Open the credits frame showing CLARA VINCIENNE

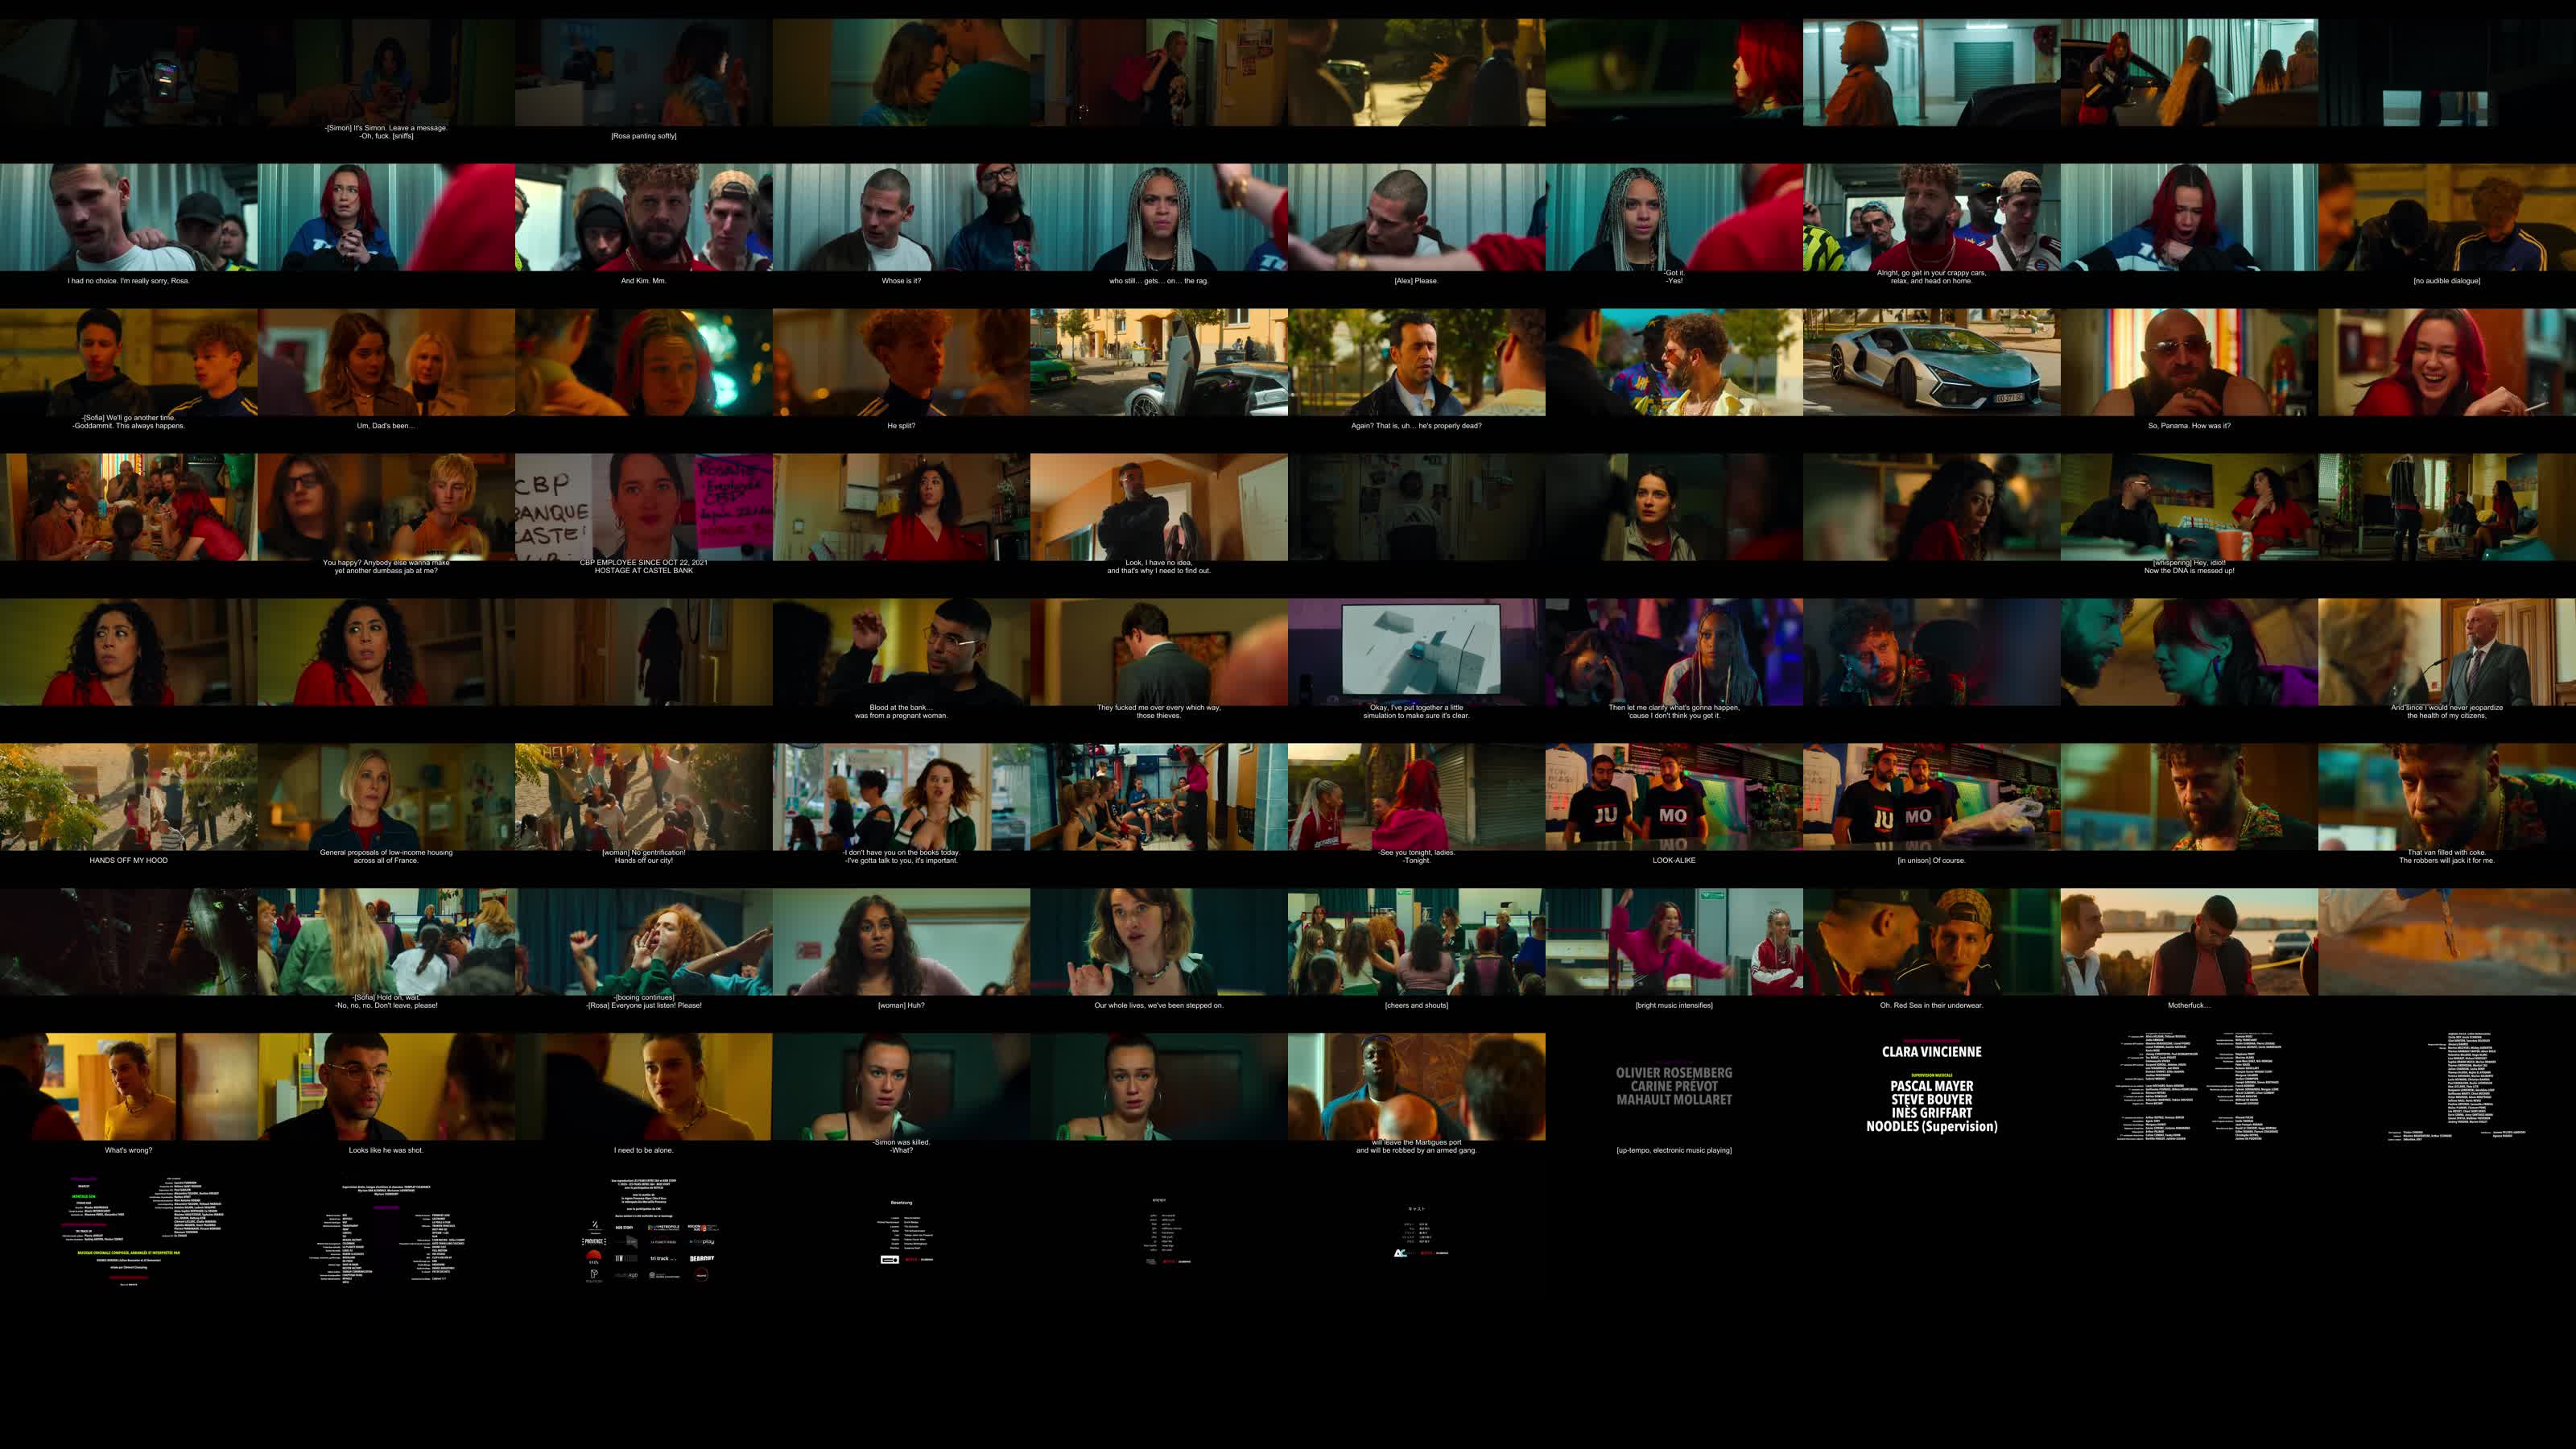click(1931, 1087)
